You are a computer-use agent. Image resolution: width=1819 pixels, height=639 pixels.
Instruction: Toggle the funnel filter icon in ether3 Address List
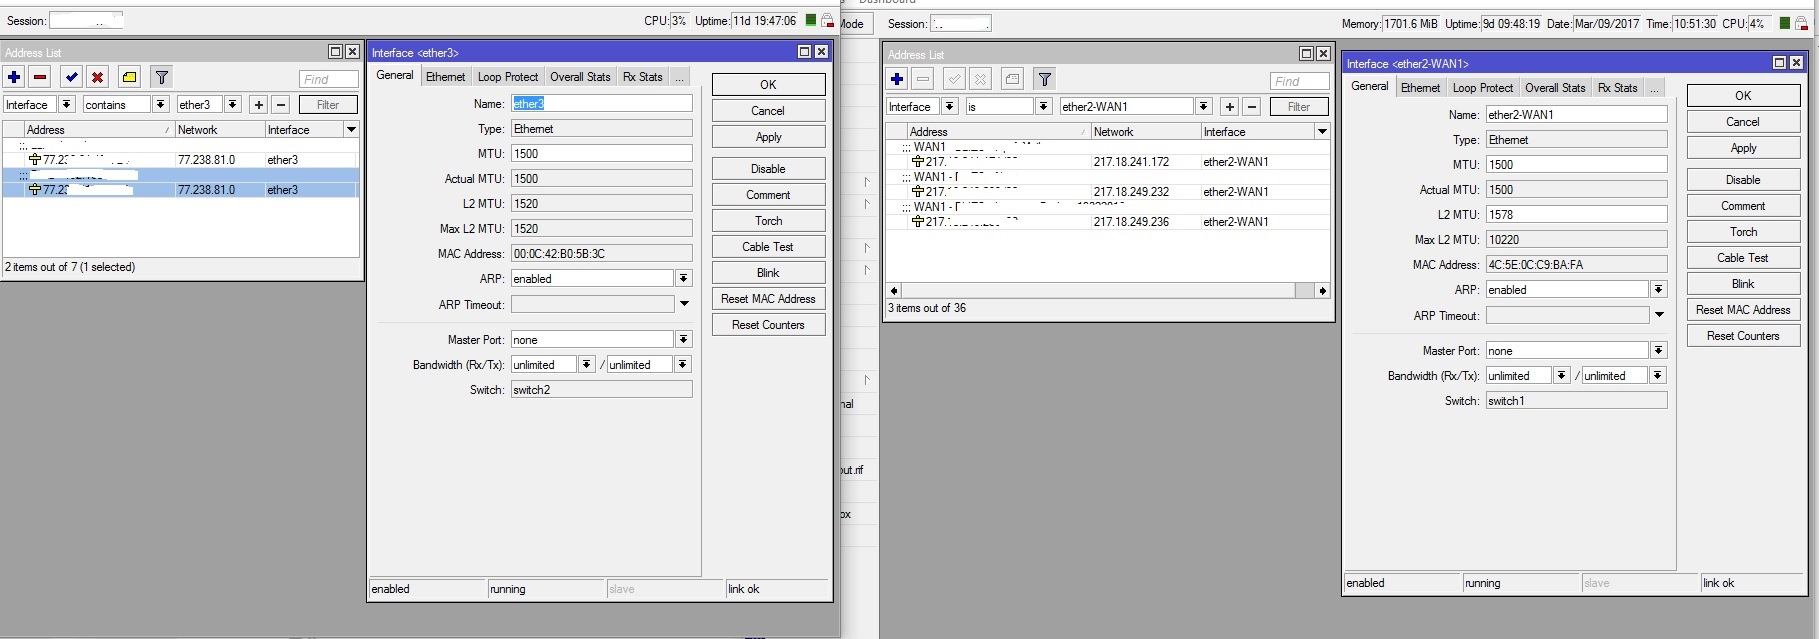(x=161, y=77)
